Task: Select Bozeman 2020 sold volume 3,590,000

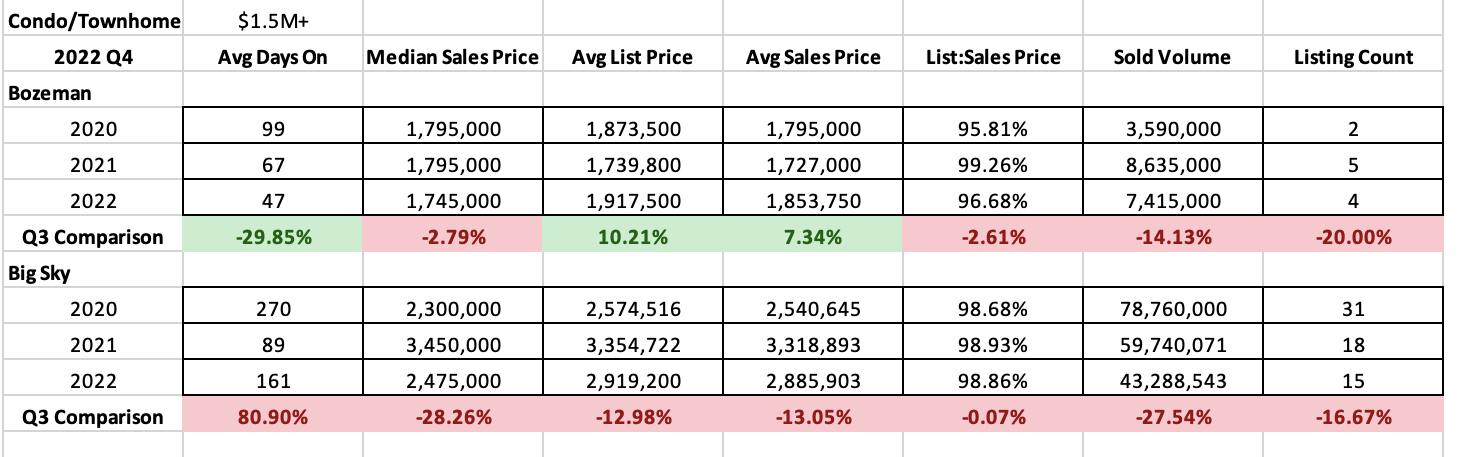Action: click(1173, 128)
